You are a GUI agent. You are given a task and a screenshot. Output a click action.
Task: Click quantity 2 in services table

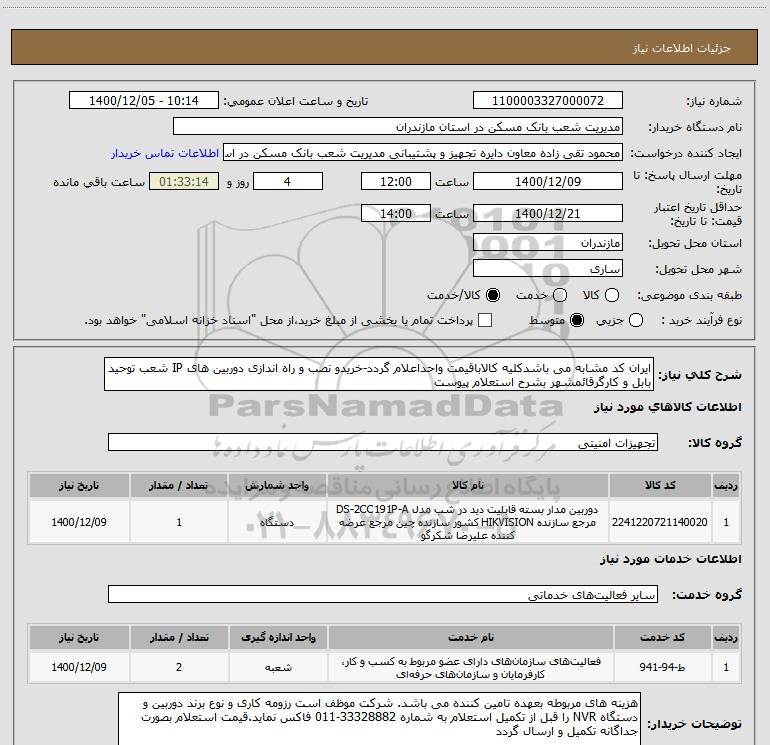(179, 667)
